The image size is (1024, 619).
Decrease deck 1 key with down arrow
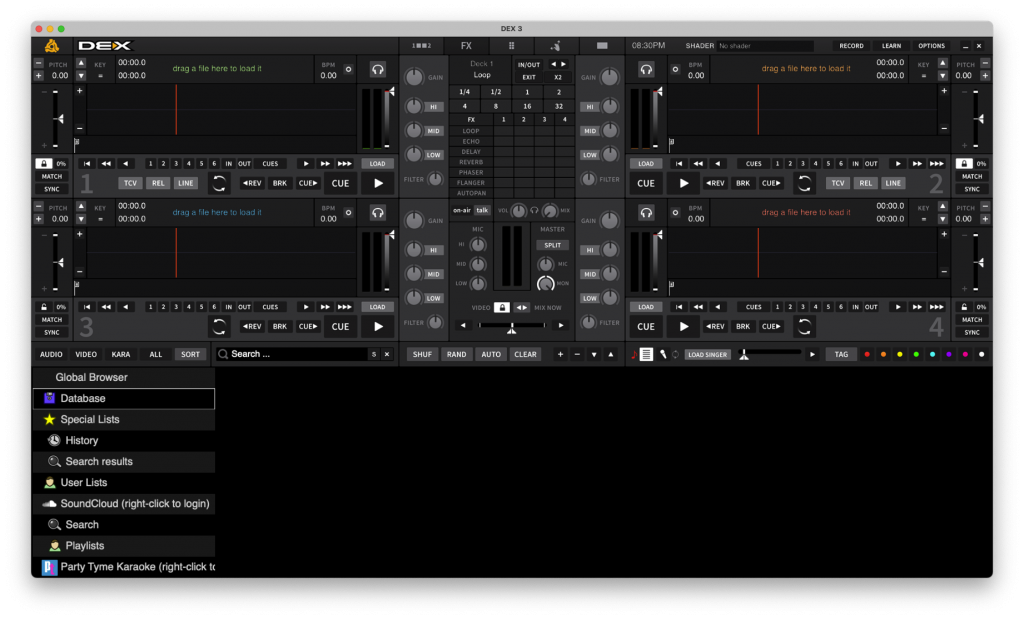[x=81, y=76]
